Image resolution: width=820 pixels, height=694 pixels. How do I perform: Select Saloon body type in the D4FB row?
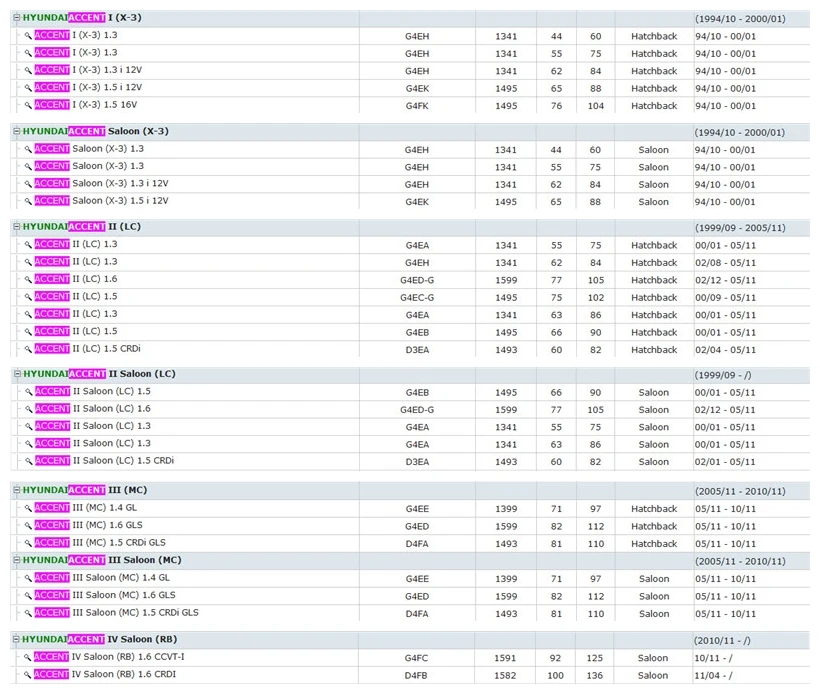[653, 676]
